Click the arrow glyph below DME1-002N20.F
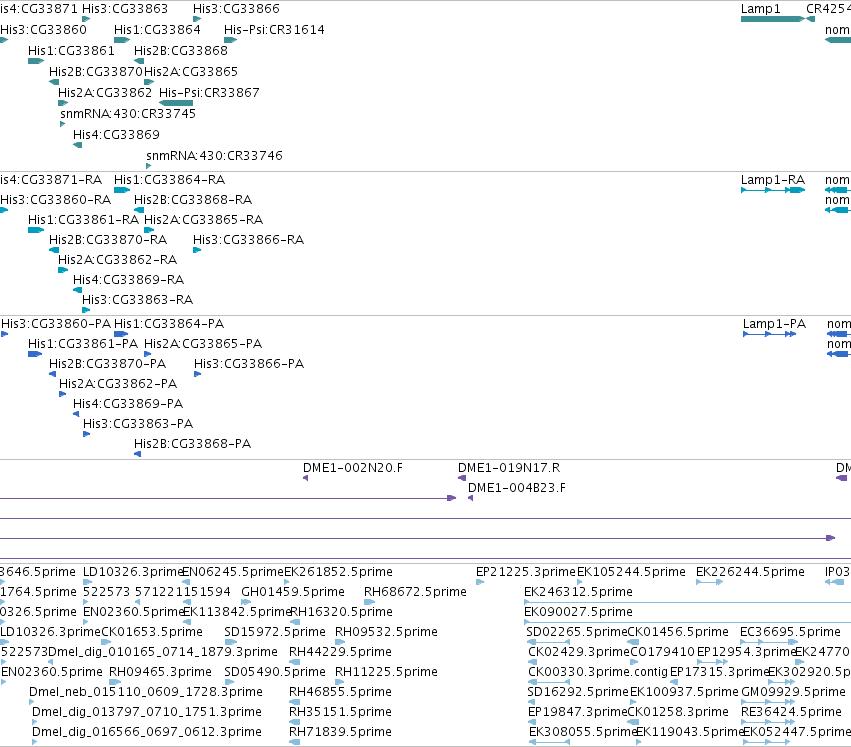This screenshot has height=747, width=851. point(306,478)
